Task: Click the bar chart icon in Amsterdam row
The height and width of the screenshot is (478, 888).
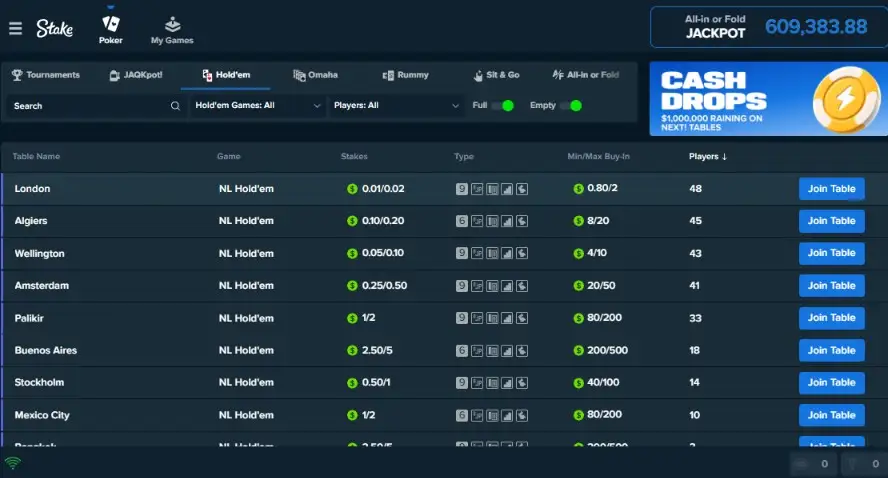Action: (x=507, y=286)
